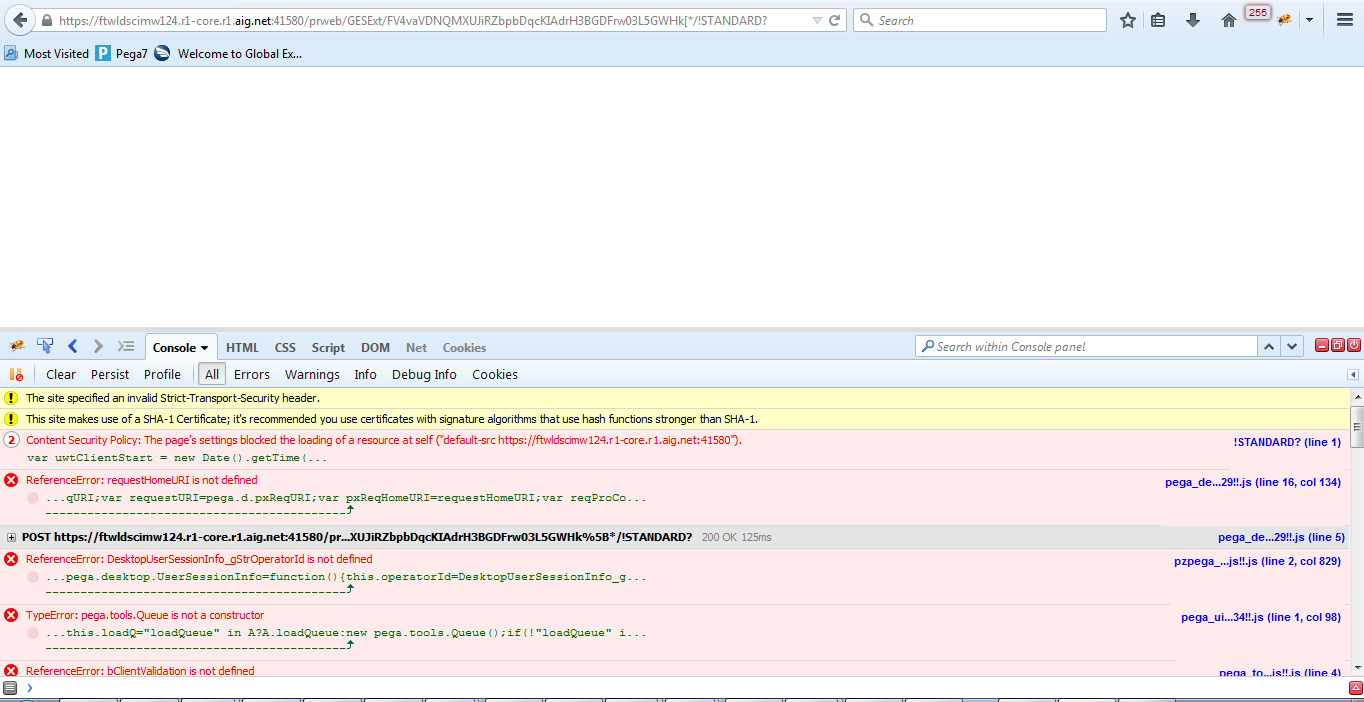
Task: Filter console to Cookies messages
Action: click(495, 374)
